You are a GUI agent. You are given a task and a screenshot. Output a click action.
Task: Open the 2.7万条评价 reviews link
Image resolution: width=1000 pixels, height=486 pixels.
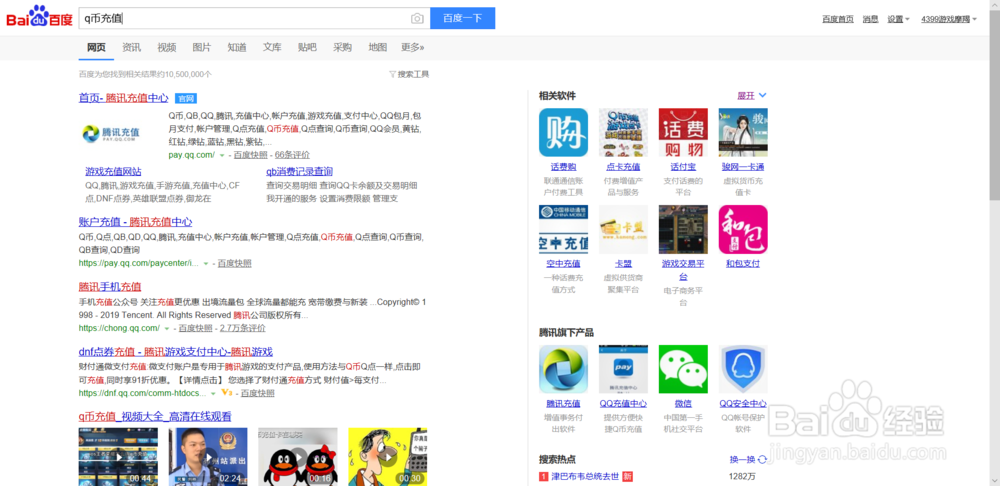coord(243,328)
